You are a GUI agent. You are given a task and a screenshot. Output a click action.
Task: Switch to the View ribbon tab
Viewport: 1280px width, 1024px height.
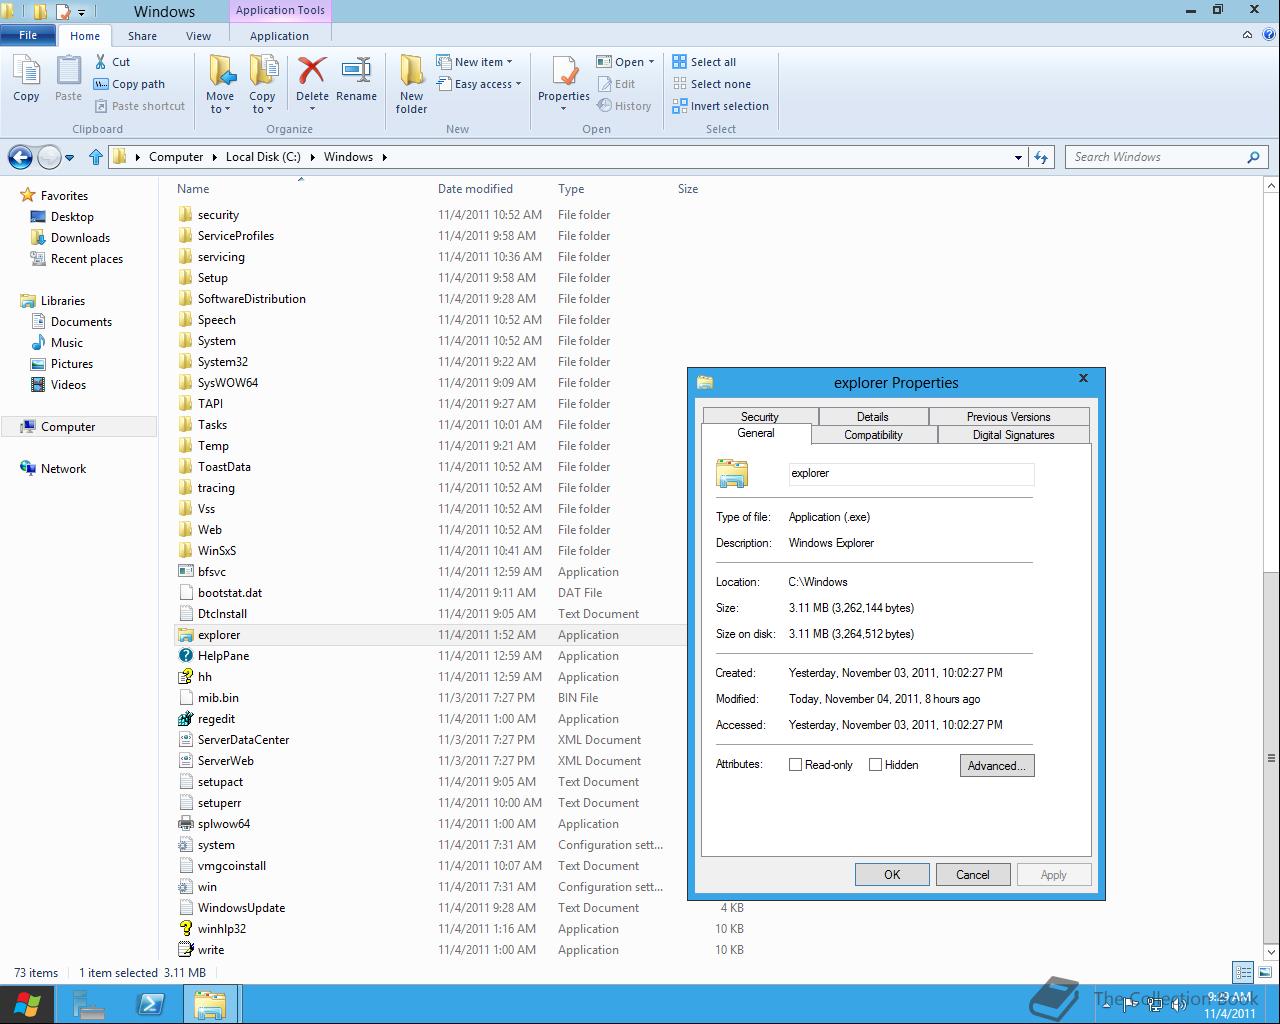(x=198, y=36)
